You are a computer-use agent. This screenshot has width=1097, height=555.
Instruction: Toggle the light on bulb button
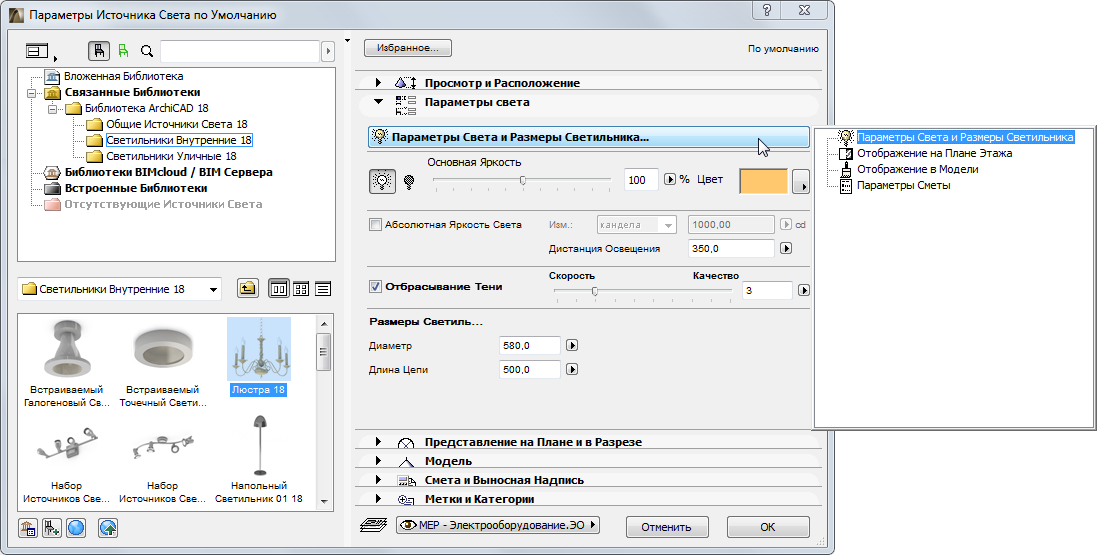[x=382, y=181]
